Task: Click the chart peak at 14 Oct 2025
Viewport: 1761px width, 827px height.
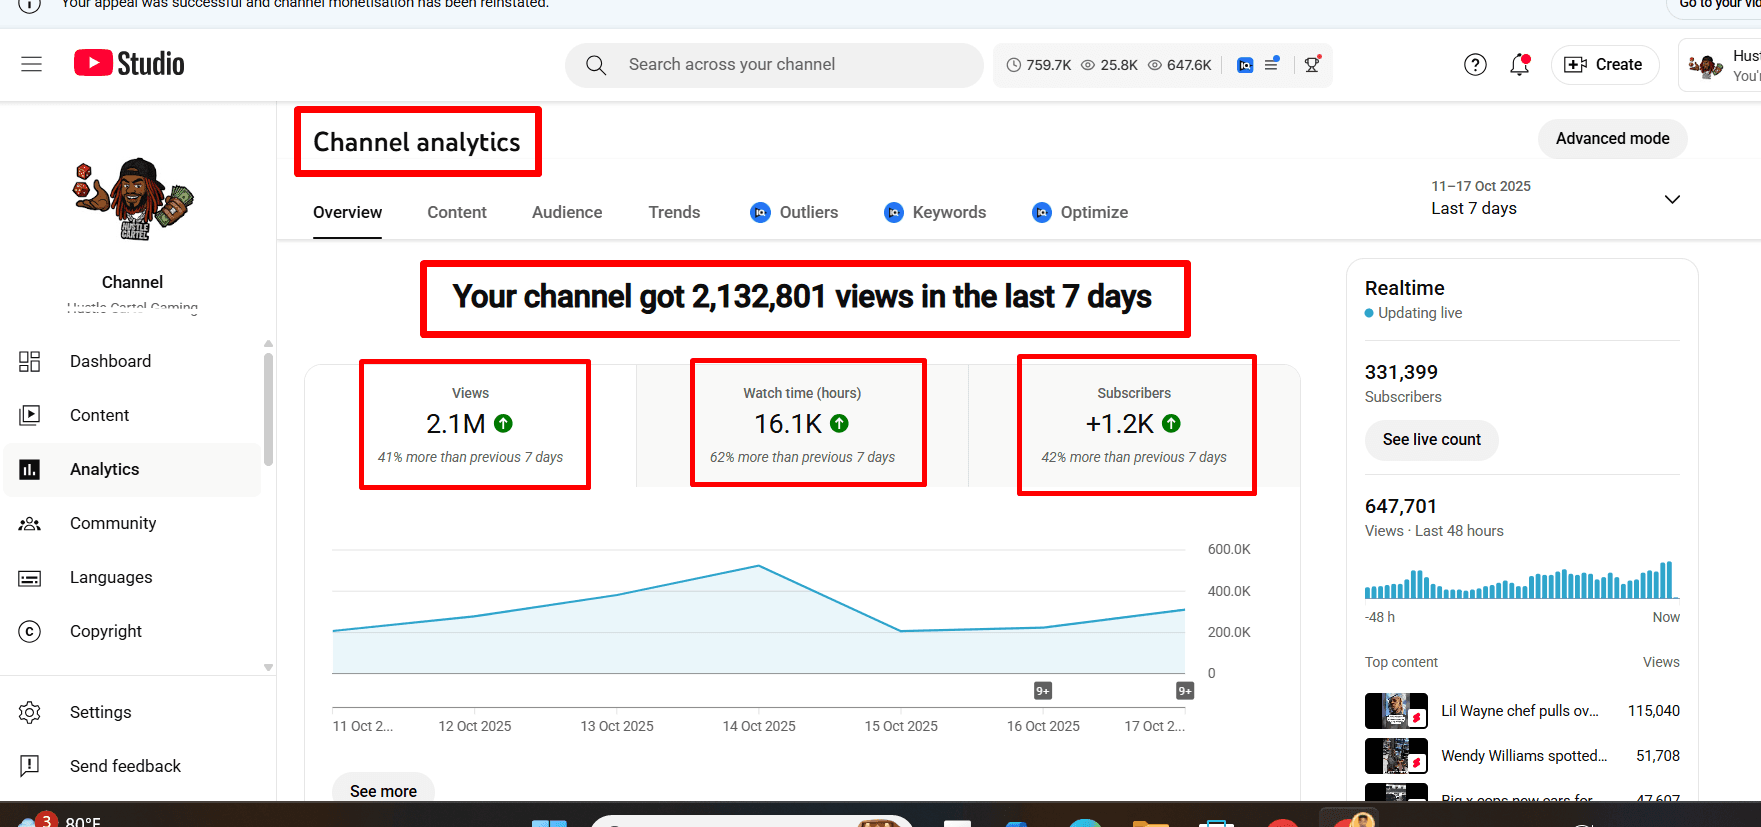Action: (x=759, y=566)
